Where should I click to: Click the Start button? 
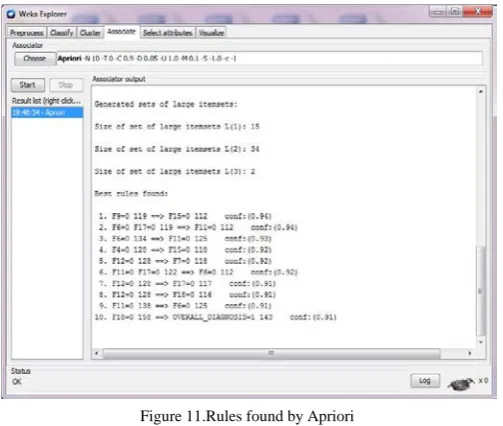point(28,85)
